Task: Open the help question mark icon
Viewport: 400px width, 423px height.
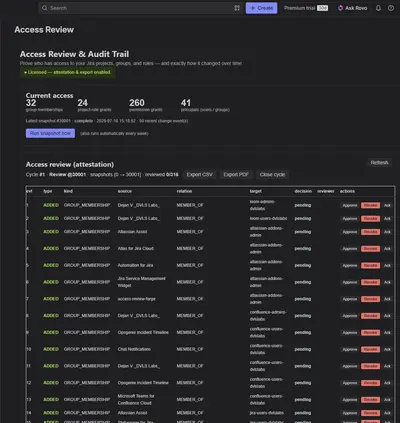Action: [391, 8]
